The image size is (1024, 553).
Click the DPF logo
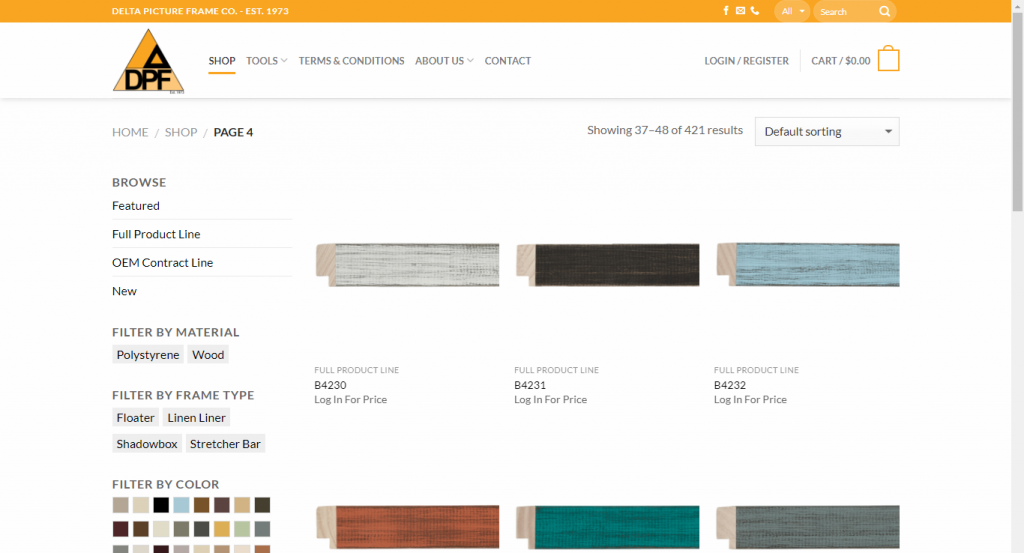(148, 61)
